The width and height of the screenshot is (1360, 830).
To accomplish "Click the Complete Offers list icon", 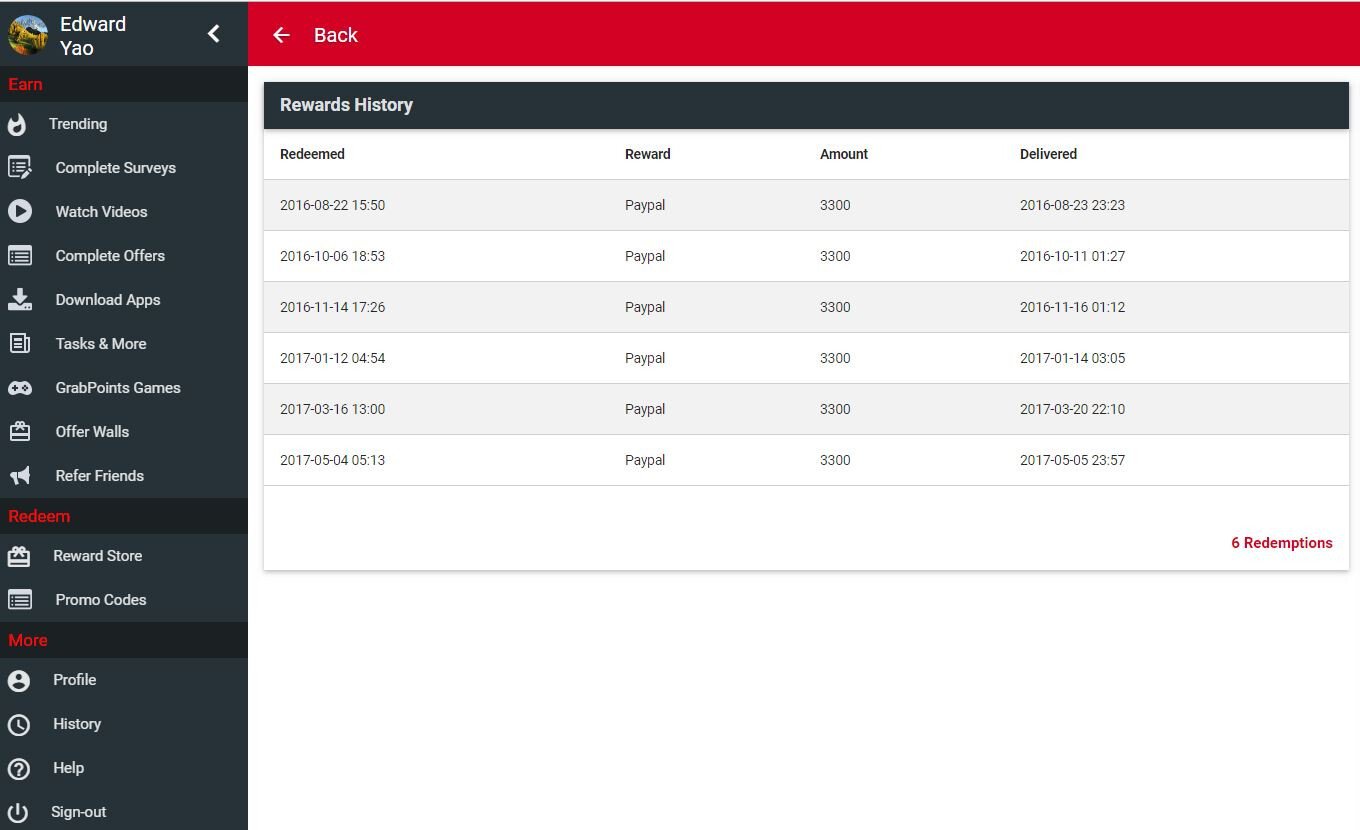I will point(20,256).
